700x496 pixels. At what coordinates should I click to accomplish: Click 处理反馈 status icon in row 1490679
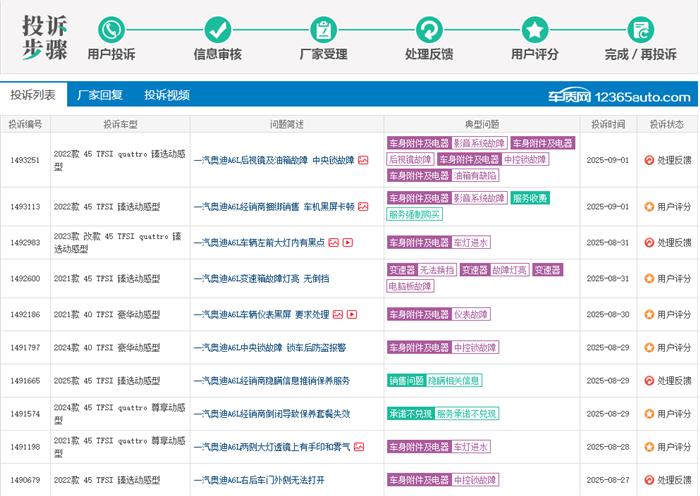tap(649, 480)
